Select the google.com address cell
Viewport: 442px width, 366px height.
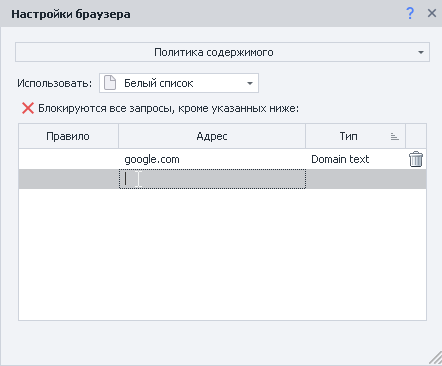tap(212, 159)
